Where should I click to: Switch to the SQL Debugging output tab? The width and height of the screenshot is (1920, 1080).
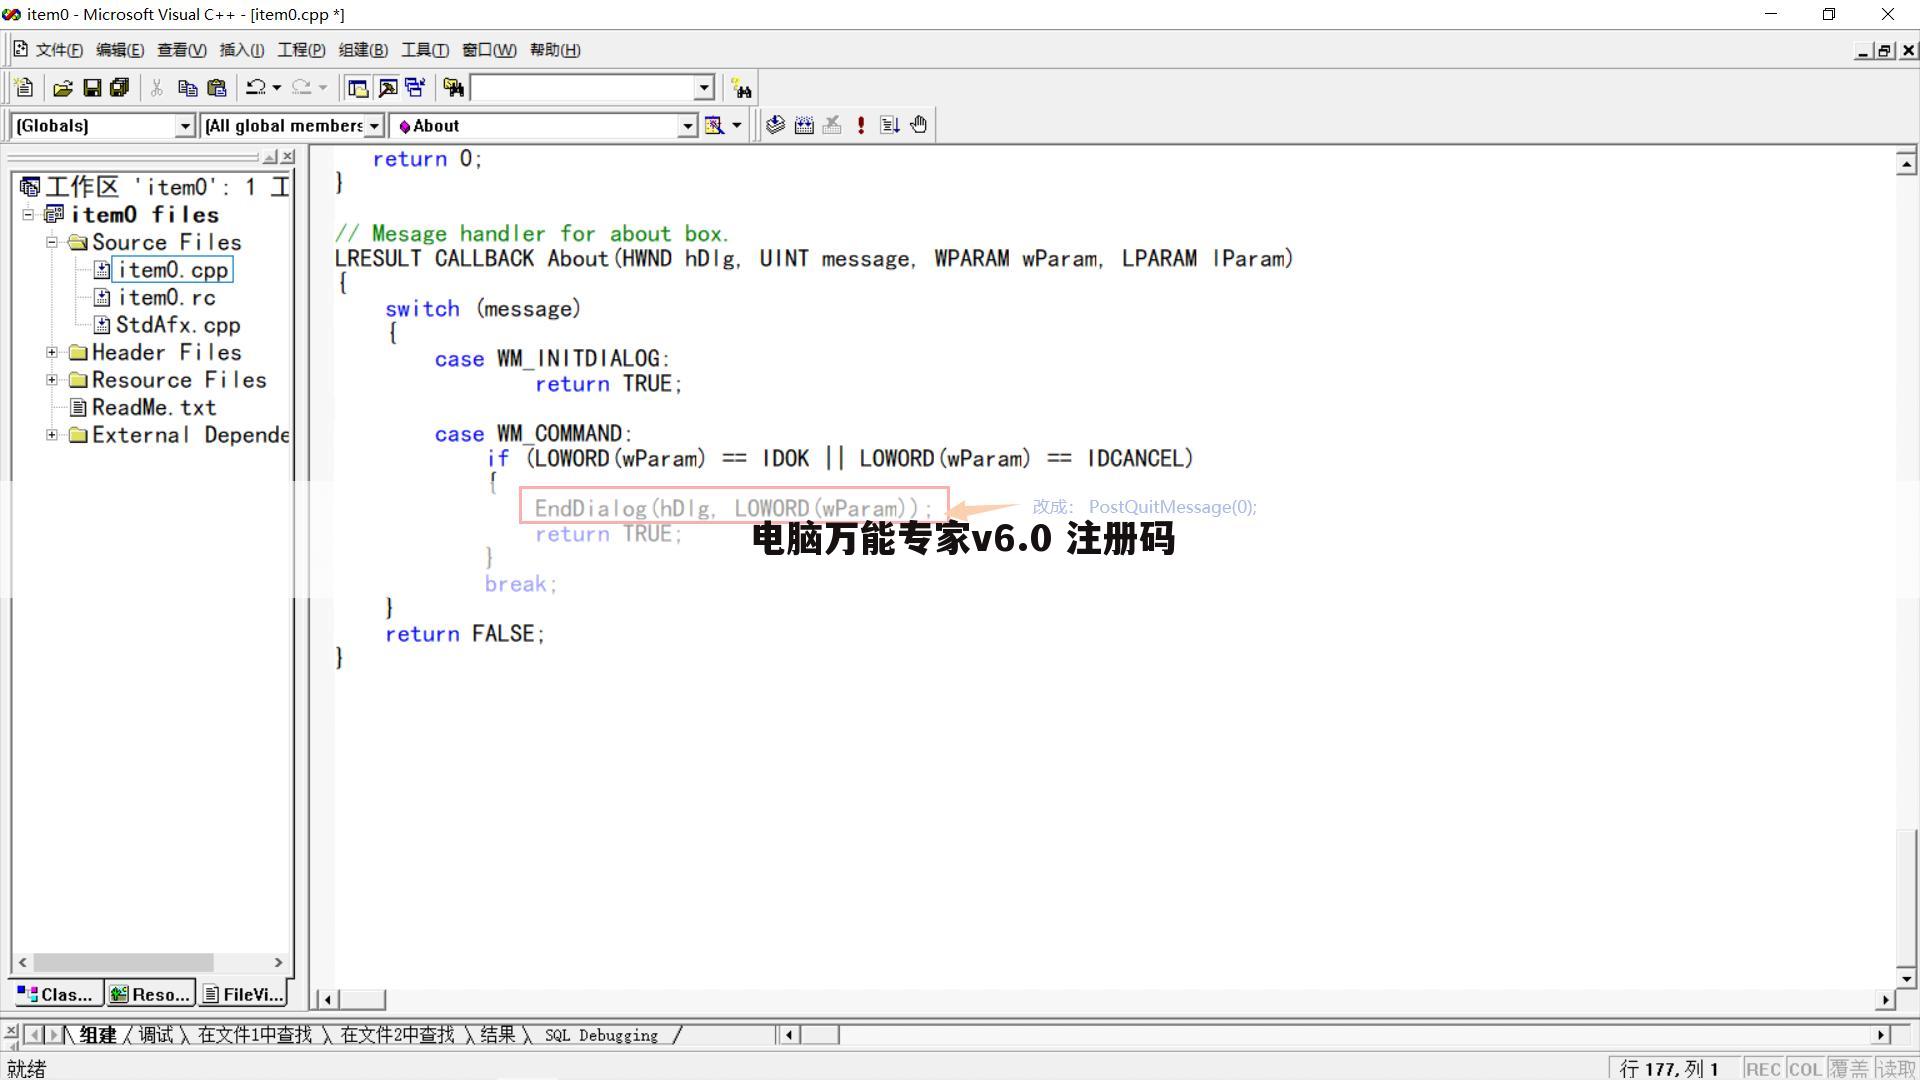(x=601, y=1035)
